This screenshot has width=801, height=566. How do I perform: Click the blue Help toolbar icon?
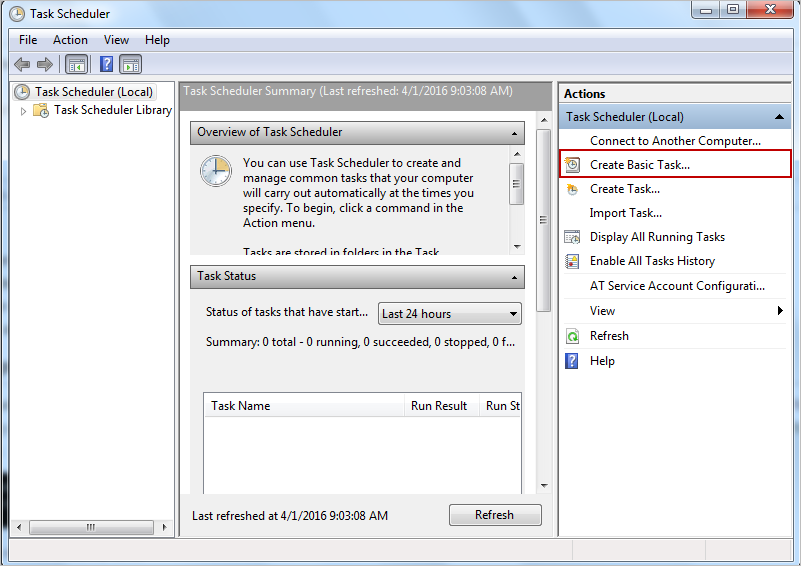[106, 64]
